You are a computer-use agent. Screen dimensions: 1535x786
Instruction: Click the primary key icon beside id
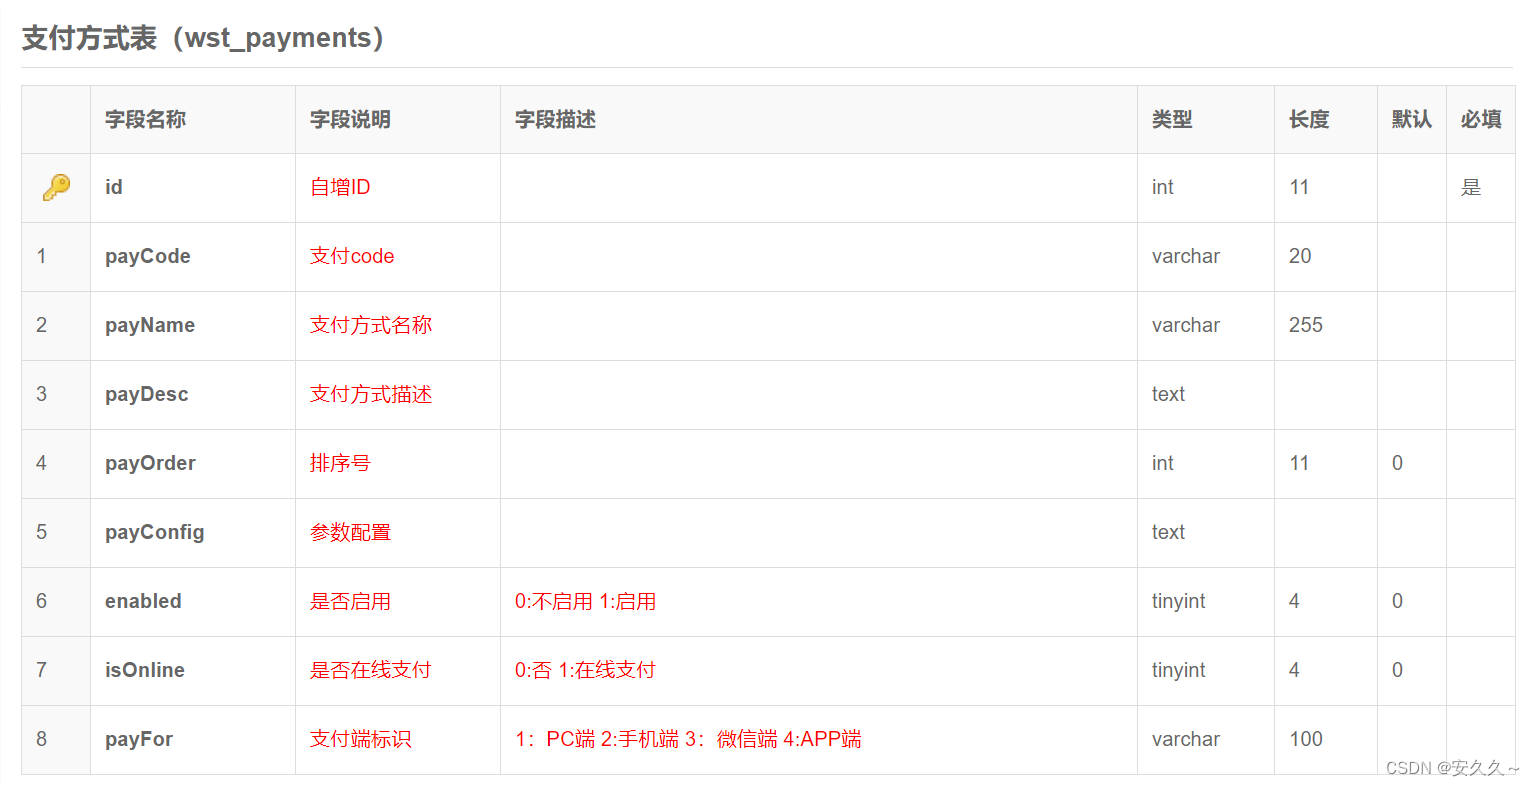point(57,187)
